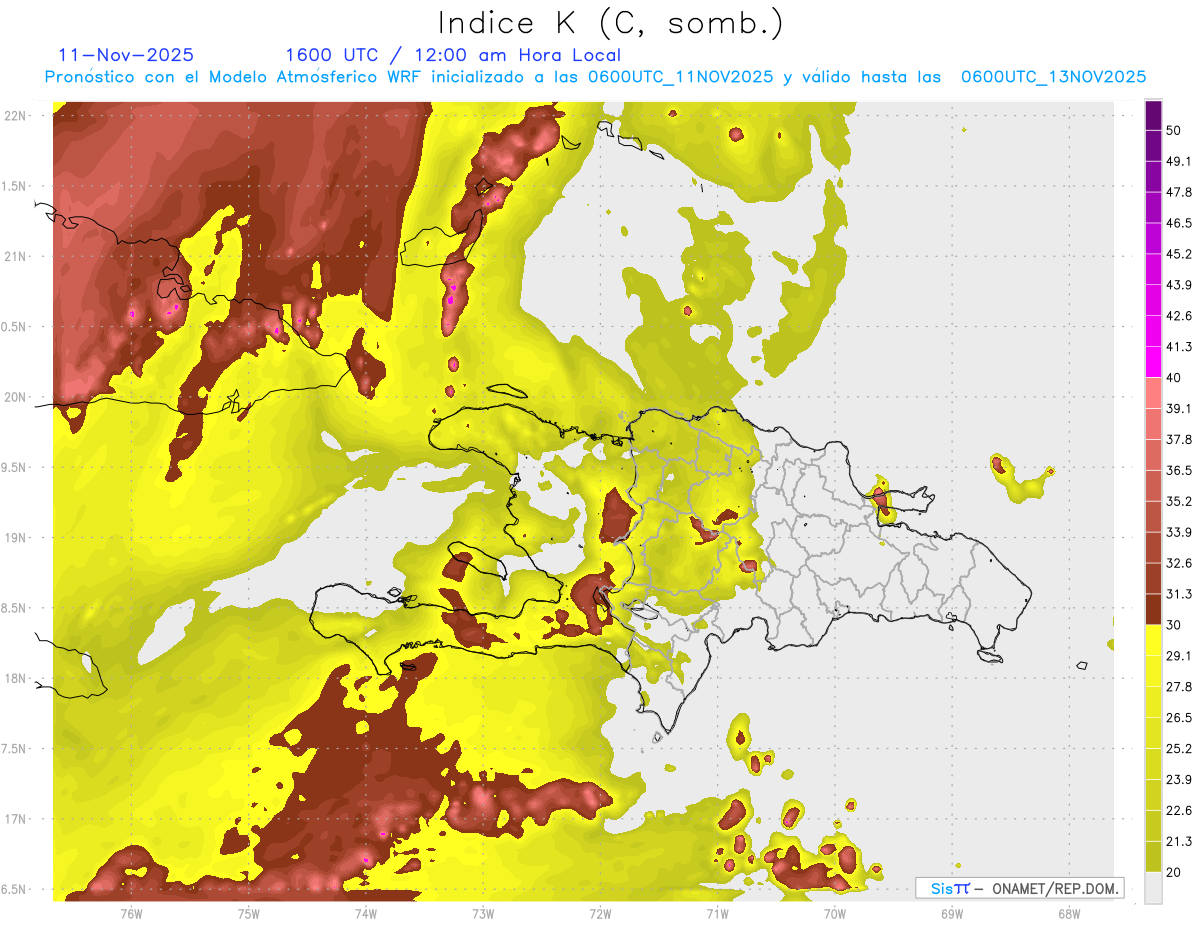Click the "46.5" color scale label

click(1179, 223)
